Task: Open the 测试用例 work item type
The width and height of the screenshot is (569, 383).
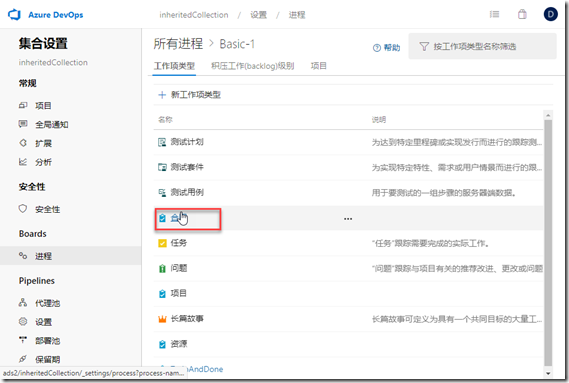Action: click(x=187, y=192)
